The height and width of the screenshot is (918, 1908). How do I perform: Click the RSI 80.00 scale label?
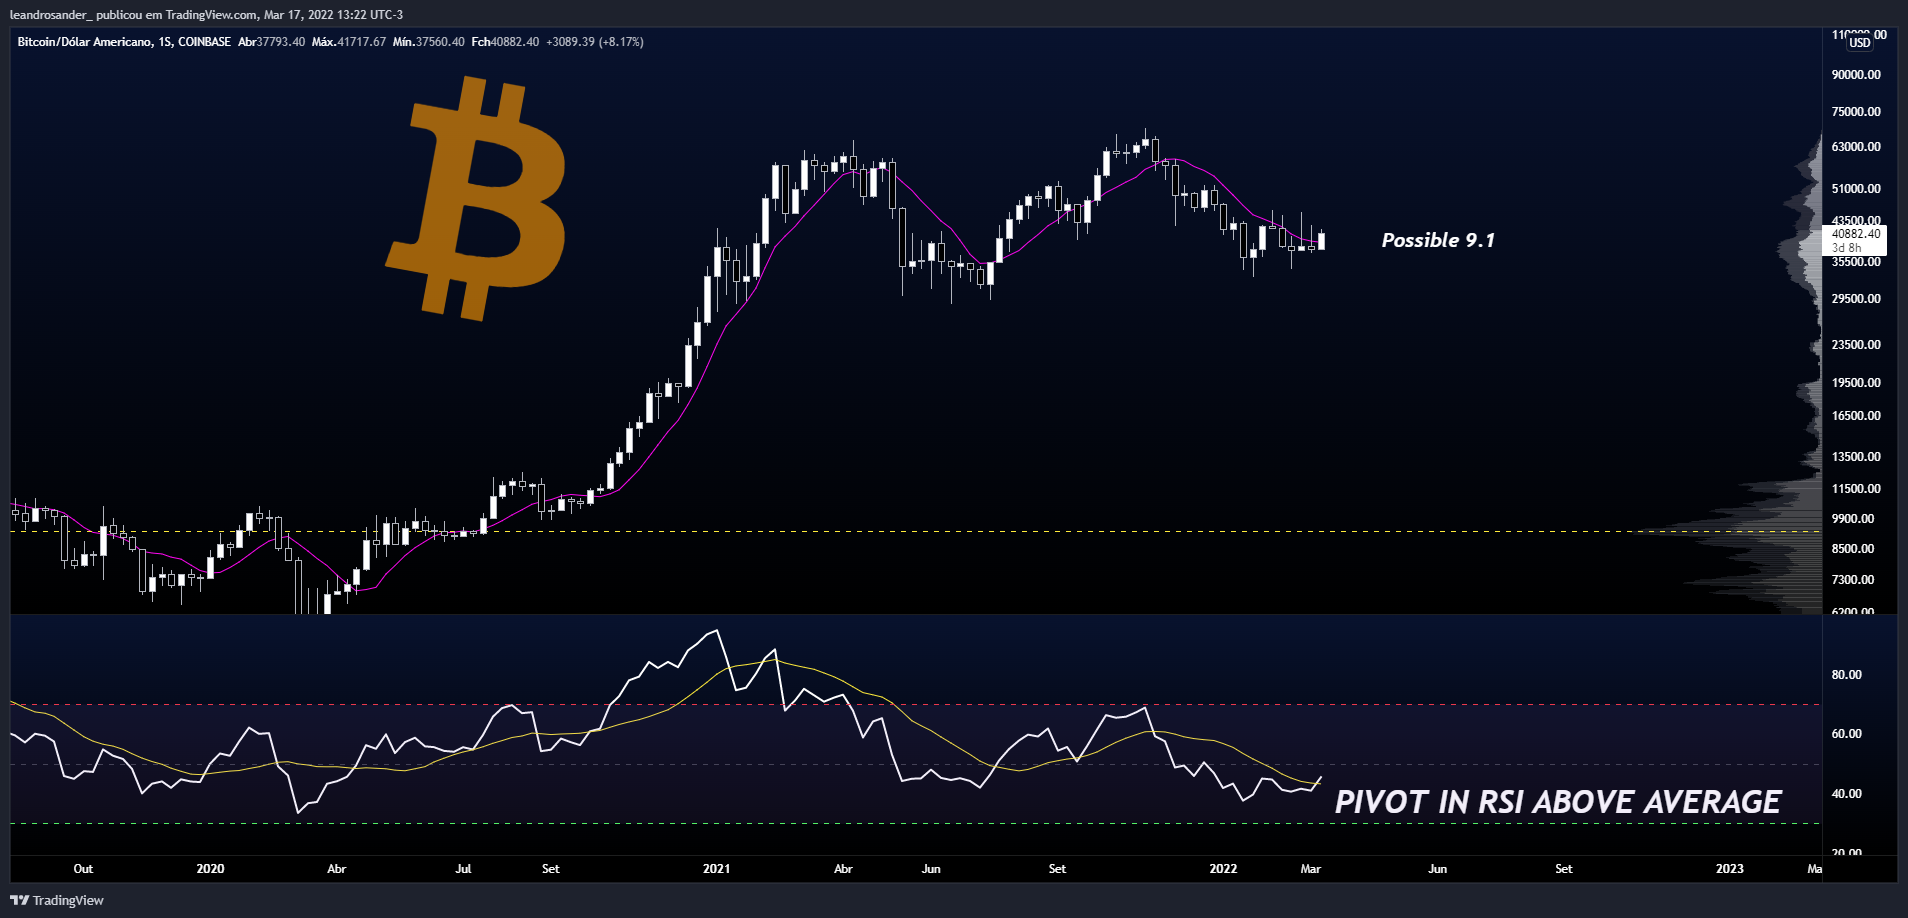[x=1846, y=675]
